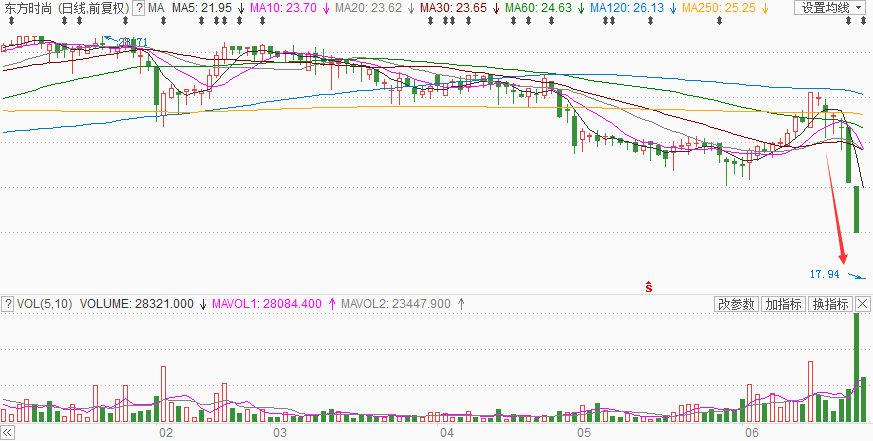The image size is (873, 441).
Task: Click the 东方时尚 (日线,前复权) title
Action: [65, 8]
